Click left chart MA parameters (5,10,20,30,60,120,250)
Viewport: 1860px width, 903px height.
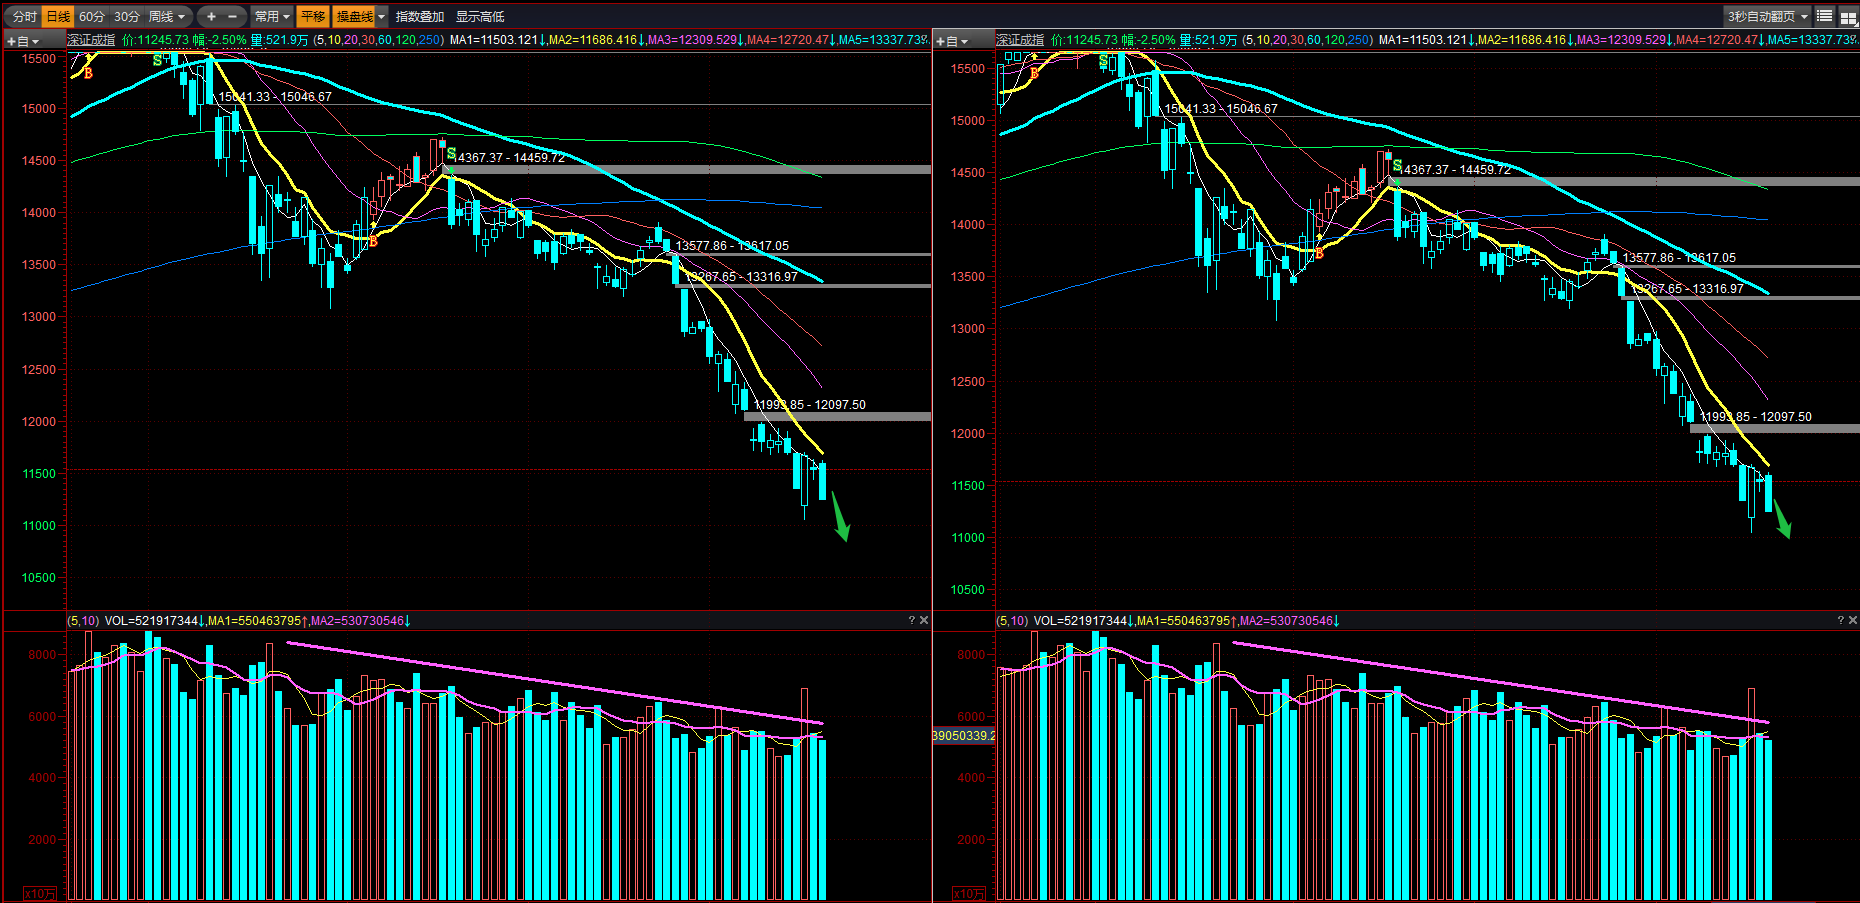379,40
